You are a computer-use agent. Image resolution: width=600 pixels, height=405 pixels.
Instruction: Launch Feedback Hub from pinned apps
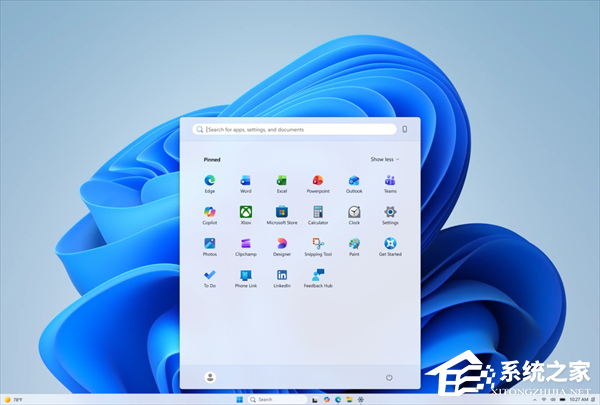(318, 278)
